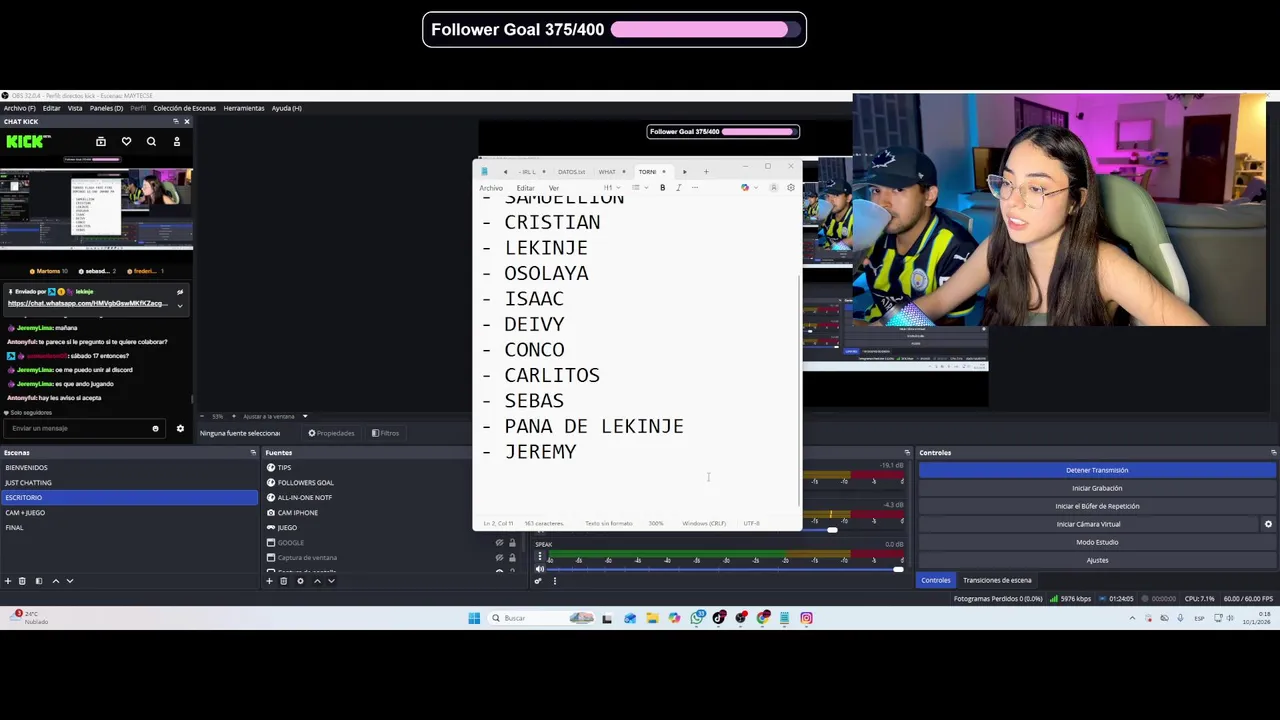Toggle visibility of GOOGLE source
This screenshot has height=720, width=1280.
pyautogui.click(x=499, y=543)
